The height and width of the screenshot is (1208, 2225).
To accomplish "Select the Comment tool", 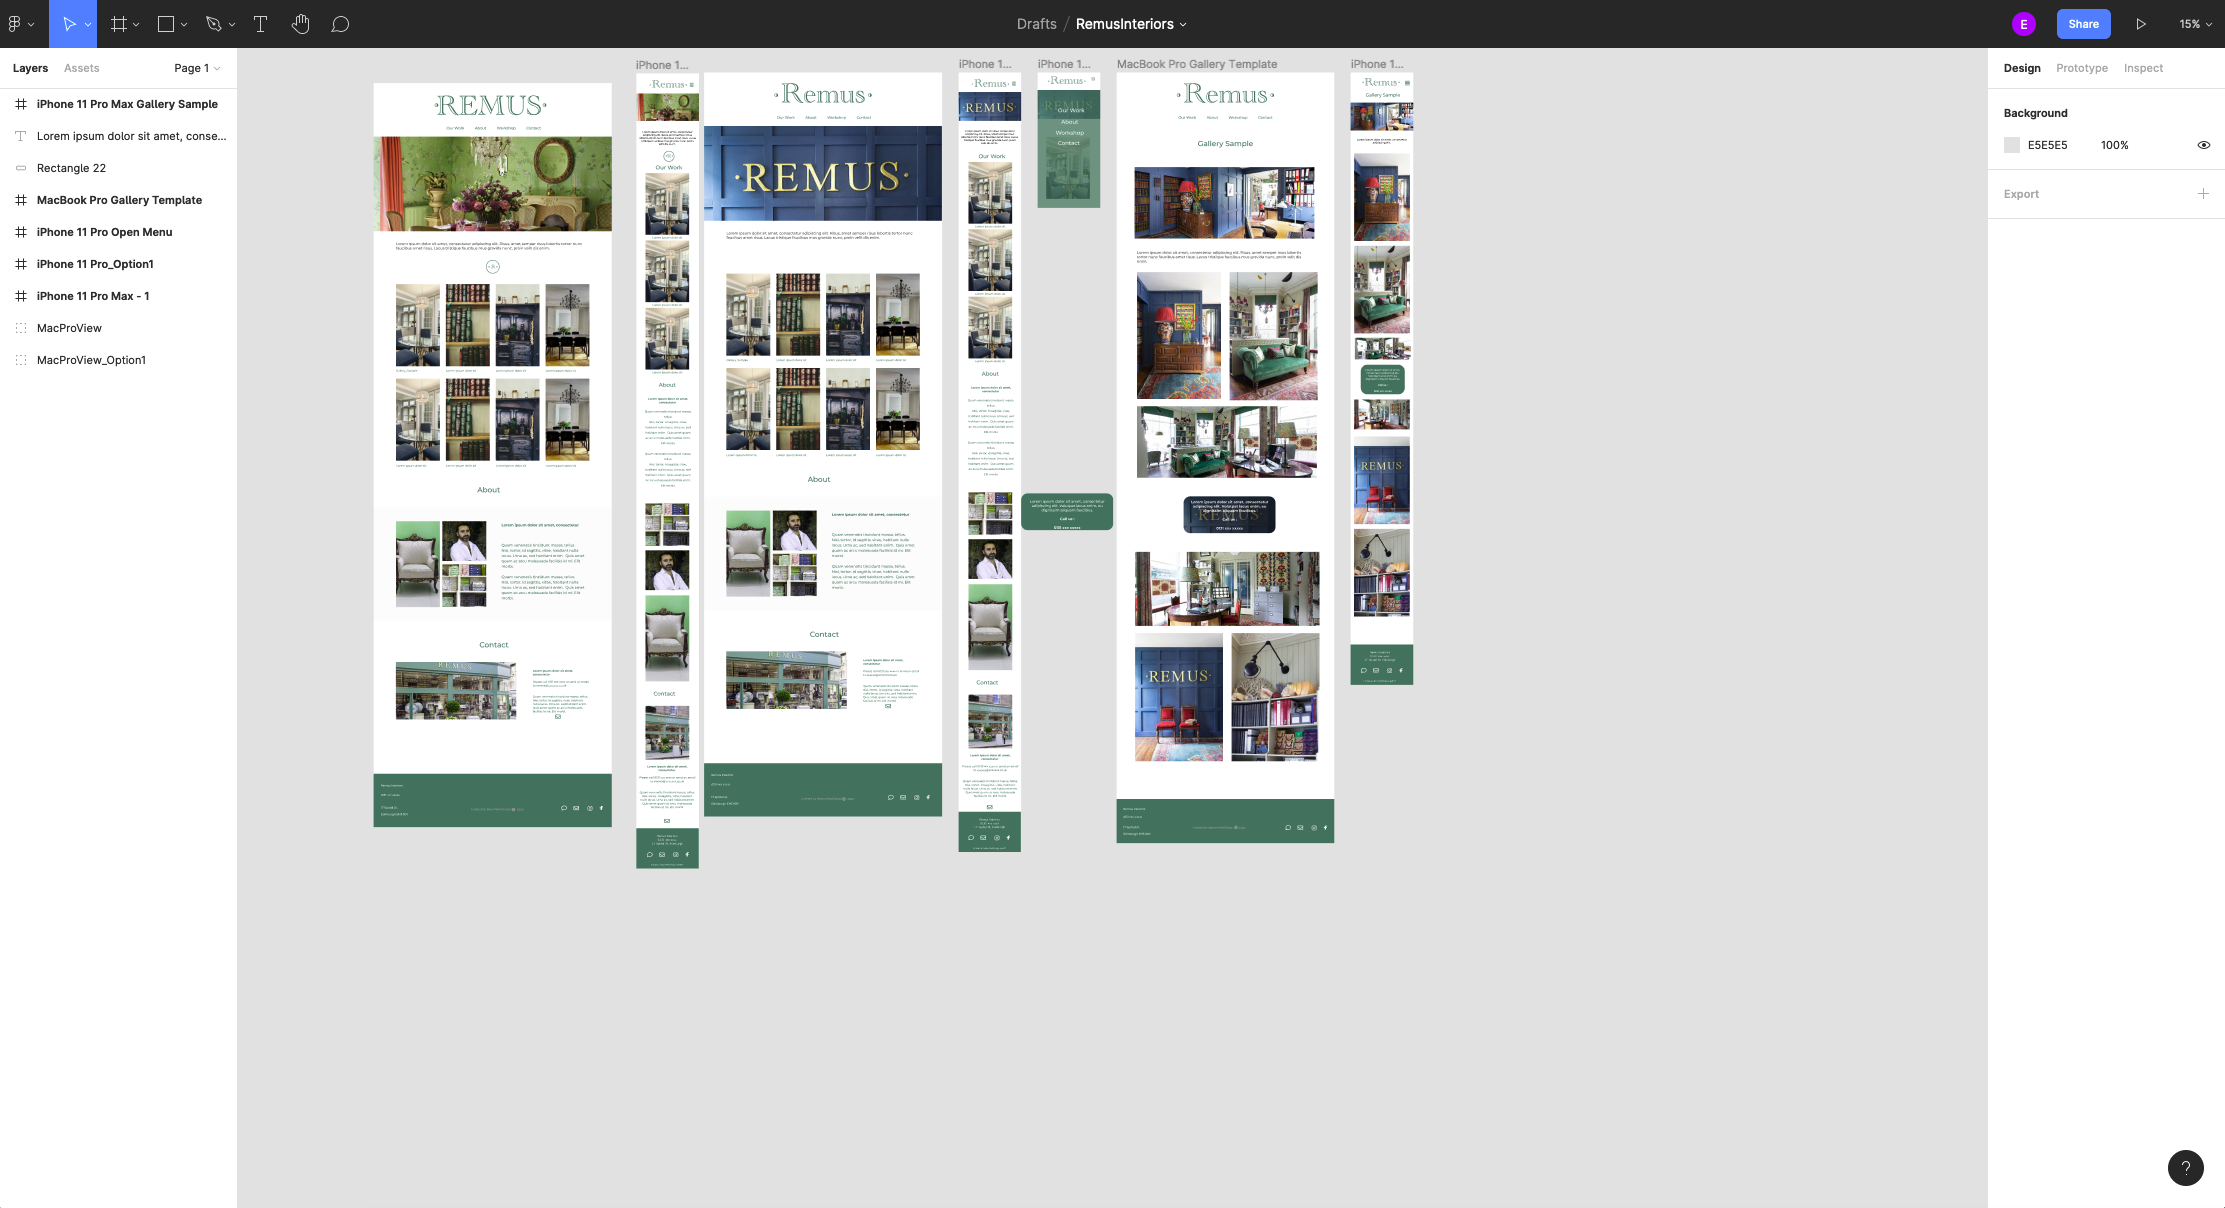I will coord(340,24).
